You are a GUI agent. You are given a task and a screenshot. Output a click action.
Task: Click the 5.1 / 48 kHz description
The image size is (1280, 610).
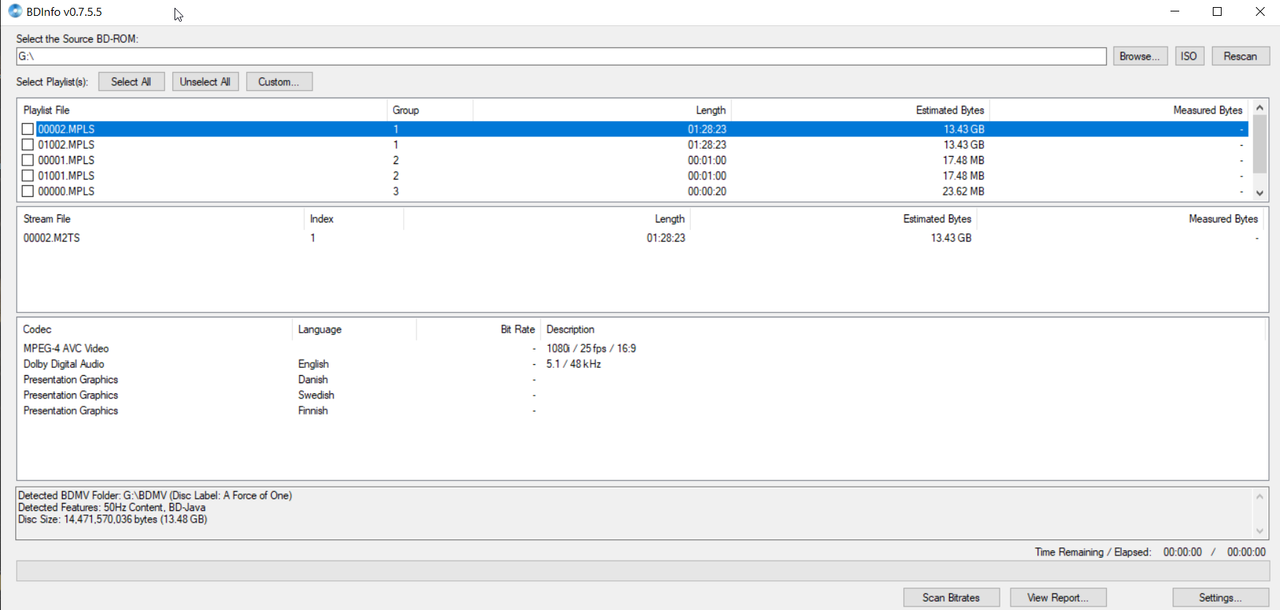(573, 364)
